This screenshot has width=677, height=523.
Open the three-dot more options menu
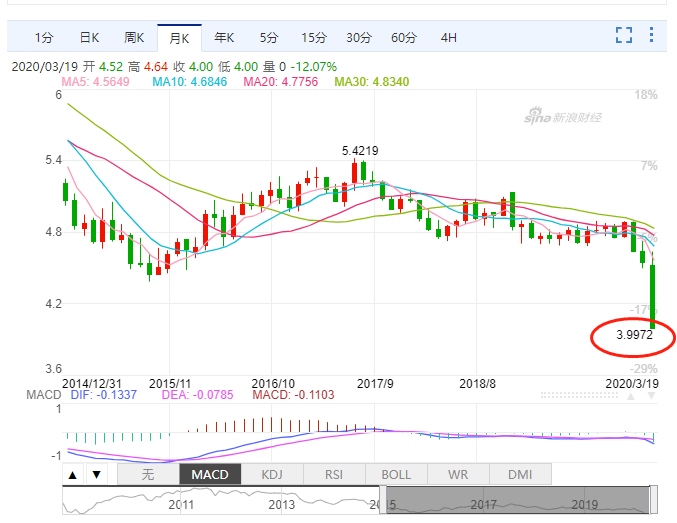653,36
